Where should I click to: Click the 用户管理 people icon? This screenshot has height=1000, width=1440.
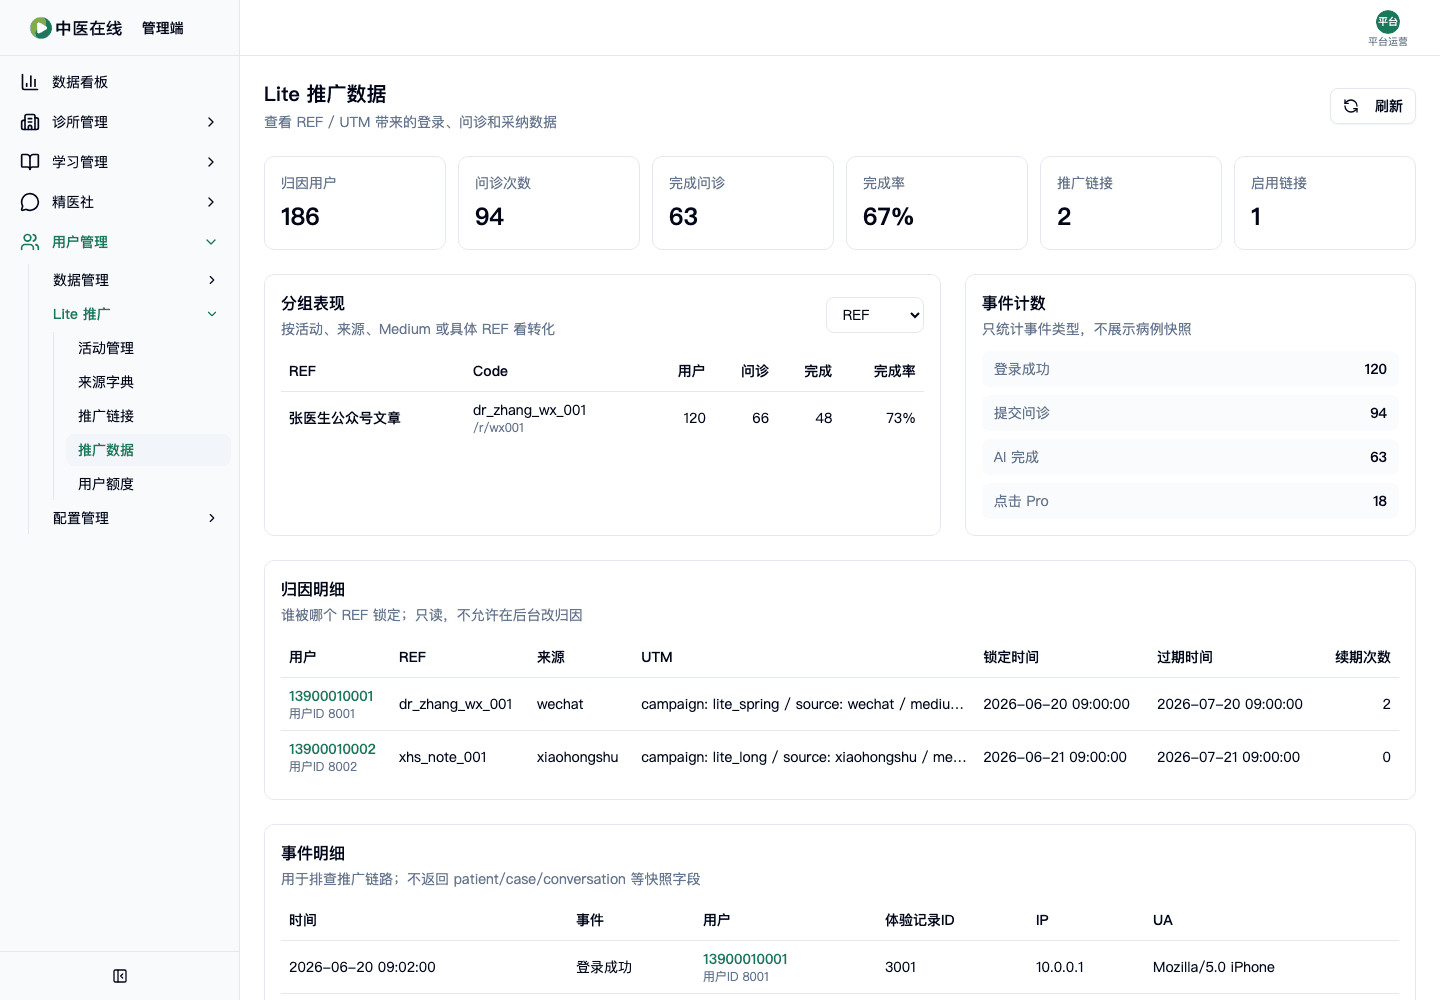[30, 242]
